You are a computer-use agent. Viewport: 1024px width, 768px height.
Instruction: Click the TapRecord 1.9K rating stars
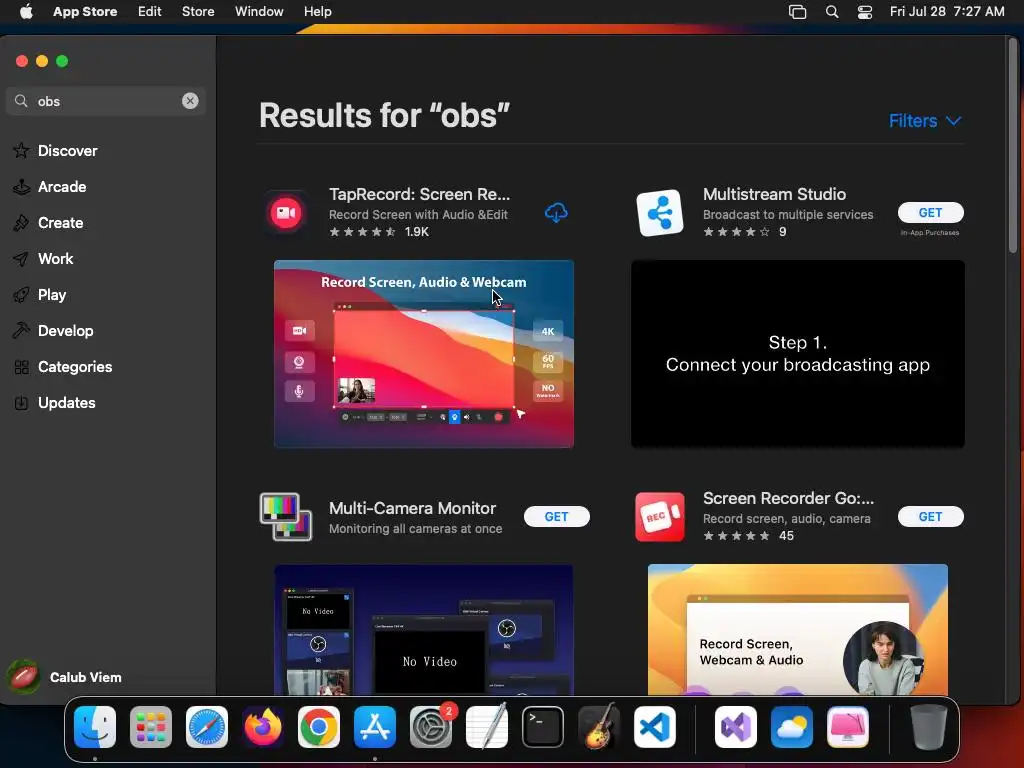(x=362, y=232)
